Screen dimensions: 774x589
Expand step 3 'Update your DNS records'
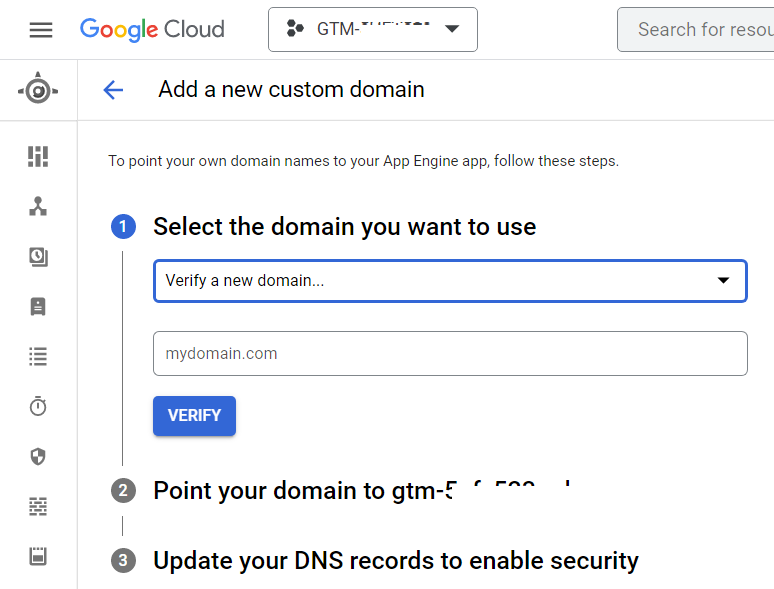395,561
